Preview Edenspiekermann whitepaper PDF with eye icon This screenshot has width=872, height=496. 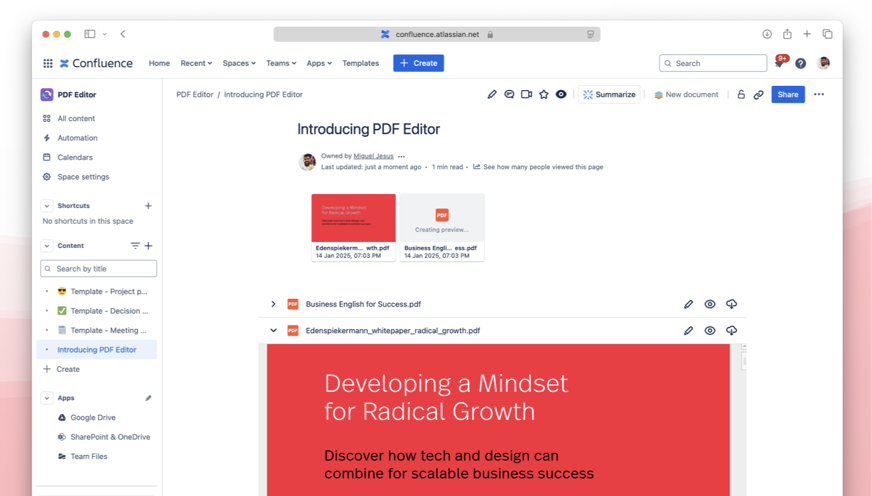710,330
